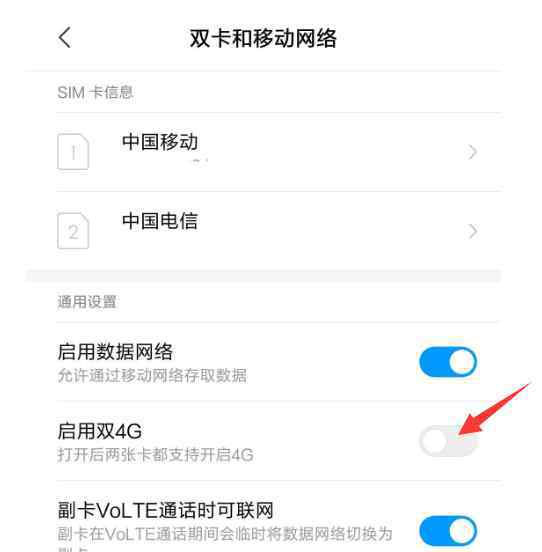Screen dimensions: 542x552
Task: Open the 中国电信 chevron arrow
Action: pos(473,231)
